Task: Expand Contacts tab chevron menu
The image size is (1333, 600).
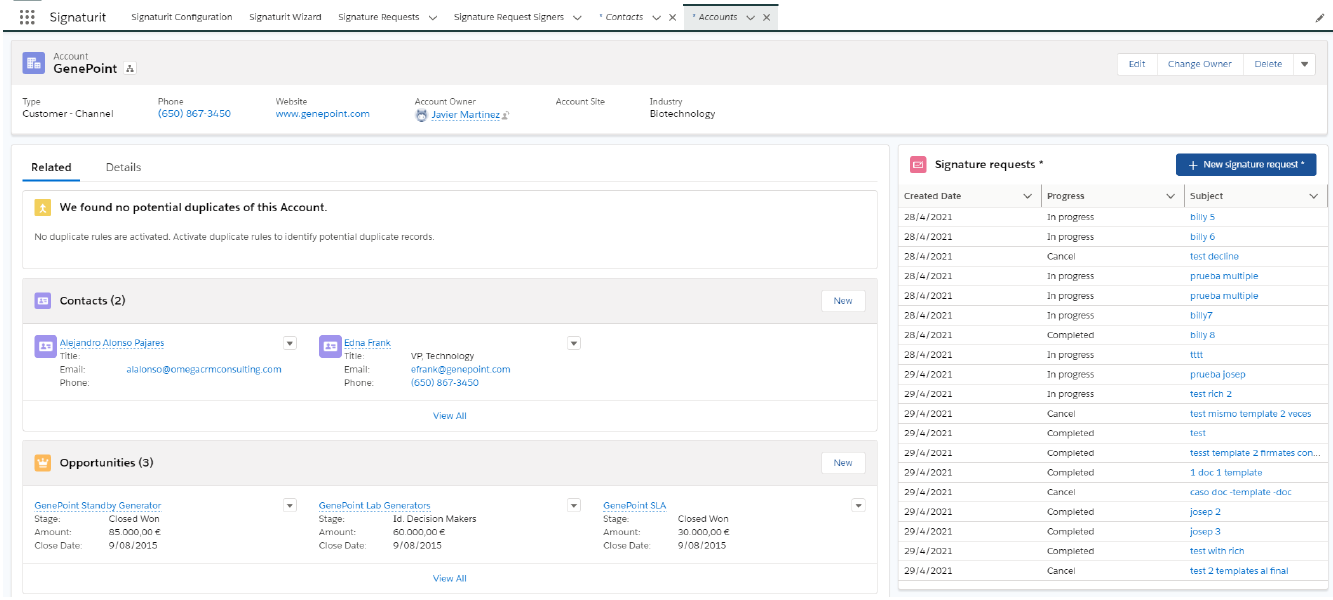Action: click(655, 18)
